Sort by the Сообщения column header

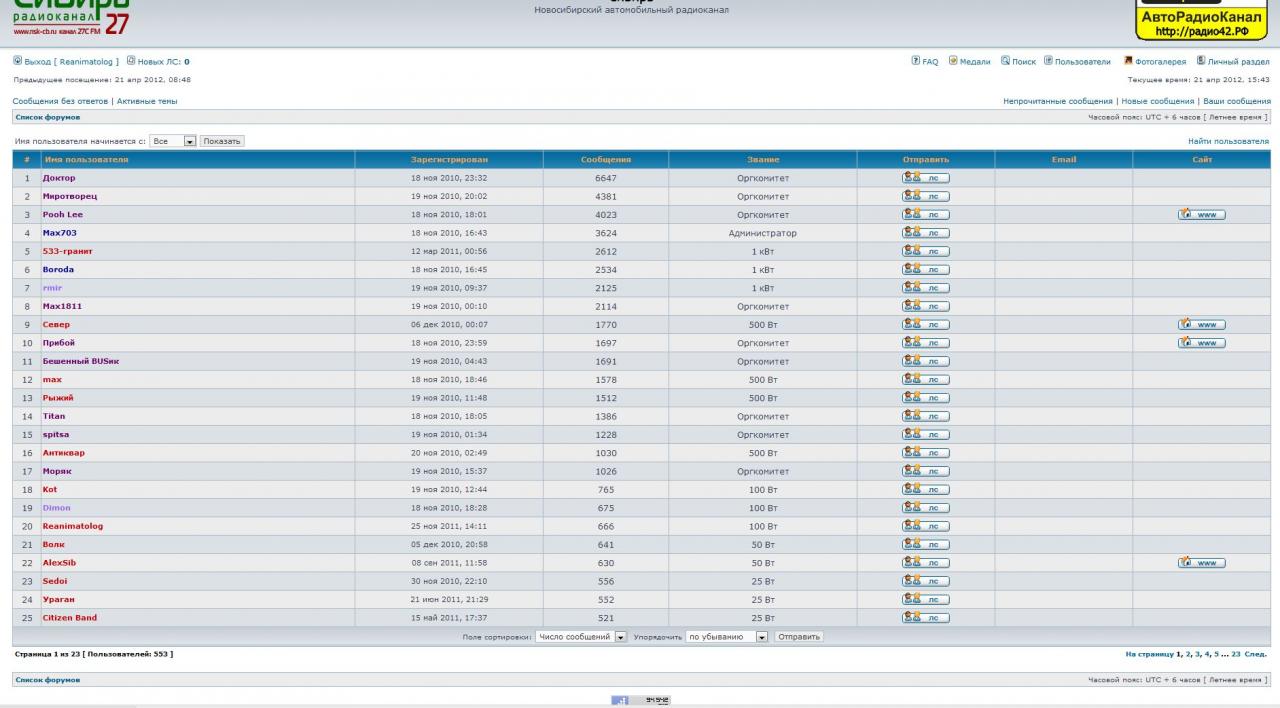tap(605, 160)
